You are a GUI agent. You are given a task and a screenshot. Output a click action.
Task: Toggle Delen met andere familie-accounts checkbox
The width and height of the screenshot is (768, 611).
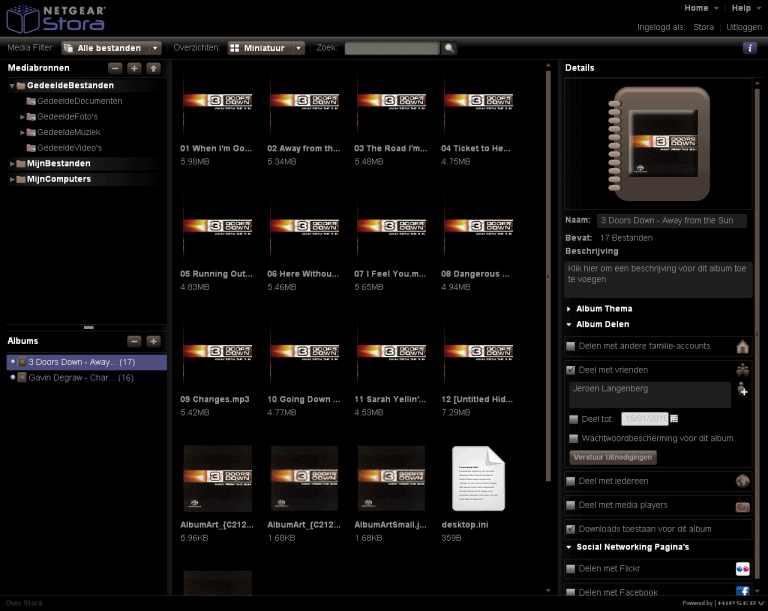click(571, 346)
